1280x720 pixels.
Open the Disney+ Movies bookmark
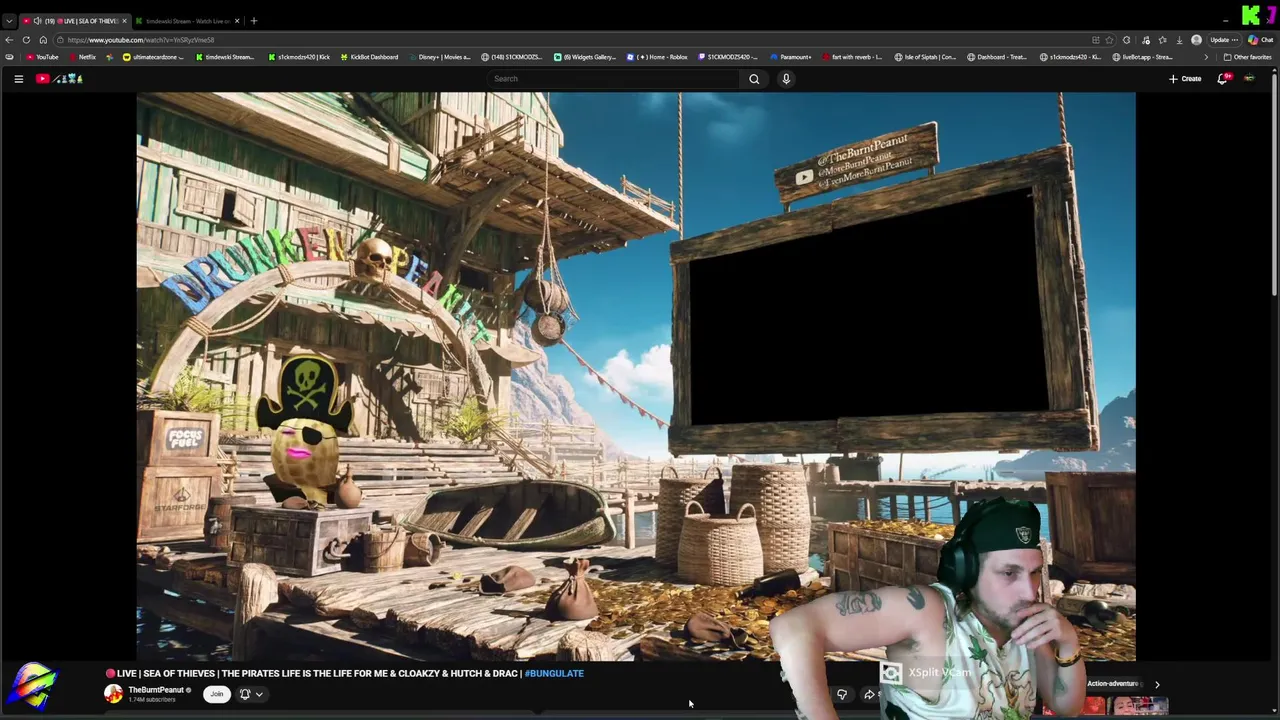(x=439, y=57)
